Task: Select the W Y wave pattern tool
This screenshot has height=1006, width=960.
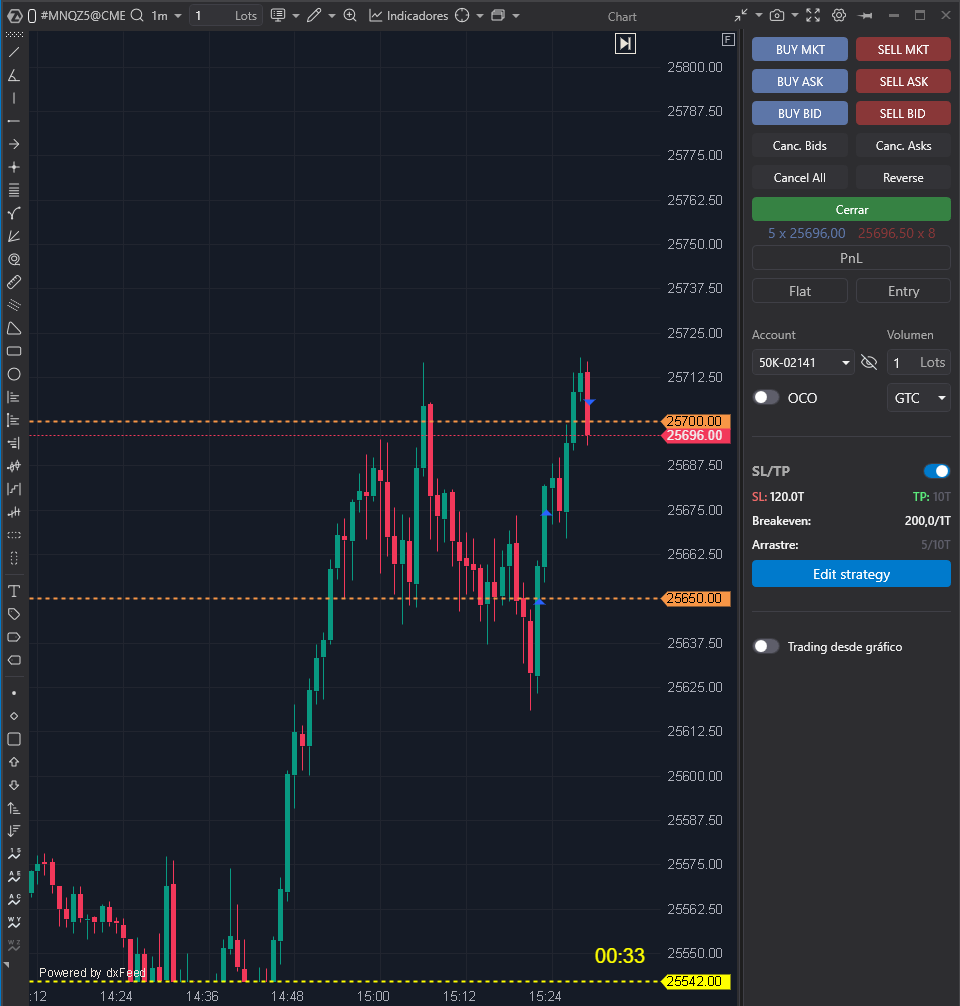Action: pyautogui.click(x=13, y=923)
